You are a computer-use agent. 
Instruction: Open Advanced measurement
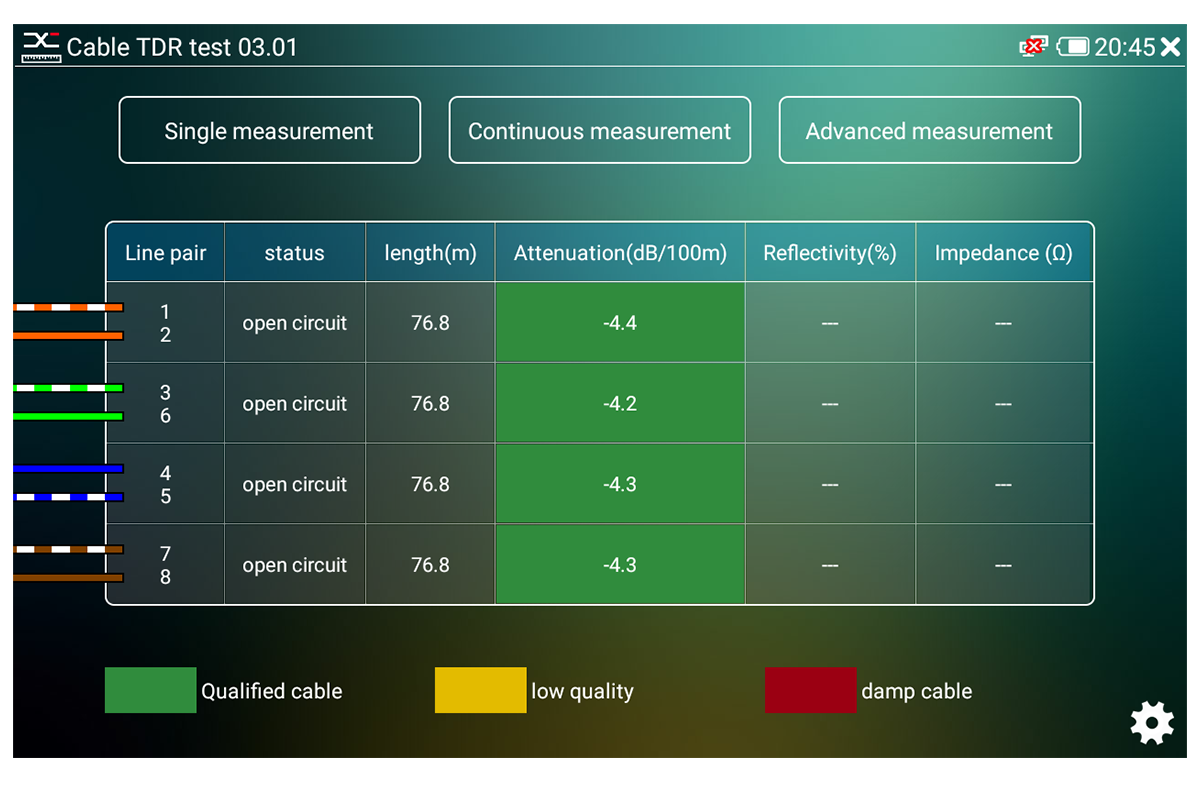(929, 130)
